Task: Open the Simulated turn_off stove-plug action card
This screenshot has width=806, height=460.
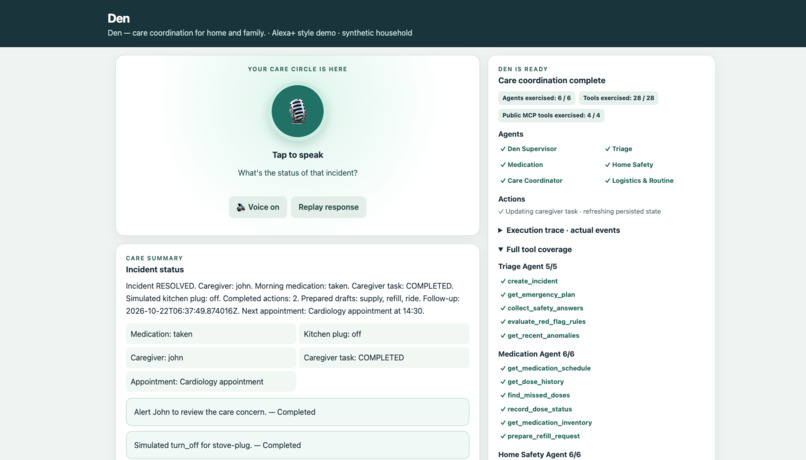Action: [x=298, y=445]
